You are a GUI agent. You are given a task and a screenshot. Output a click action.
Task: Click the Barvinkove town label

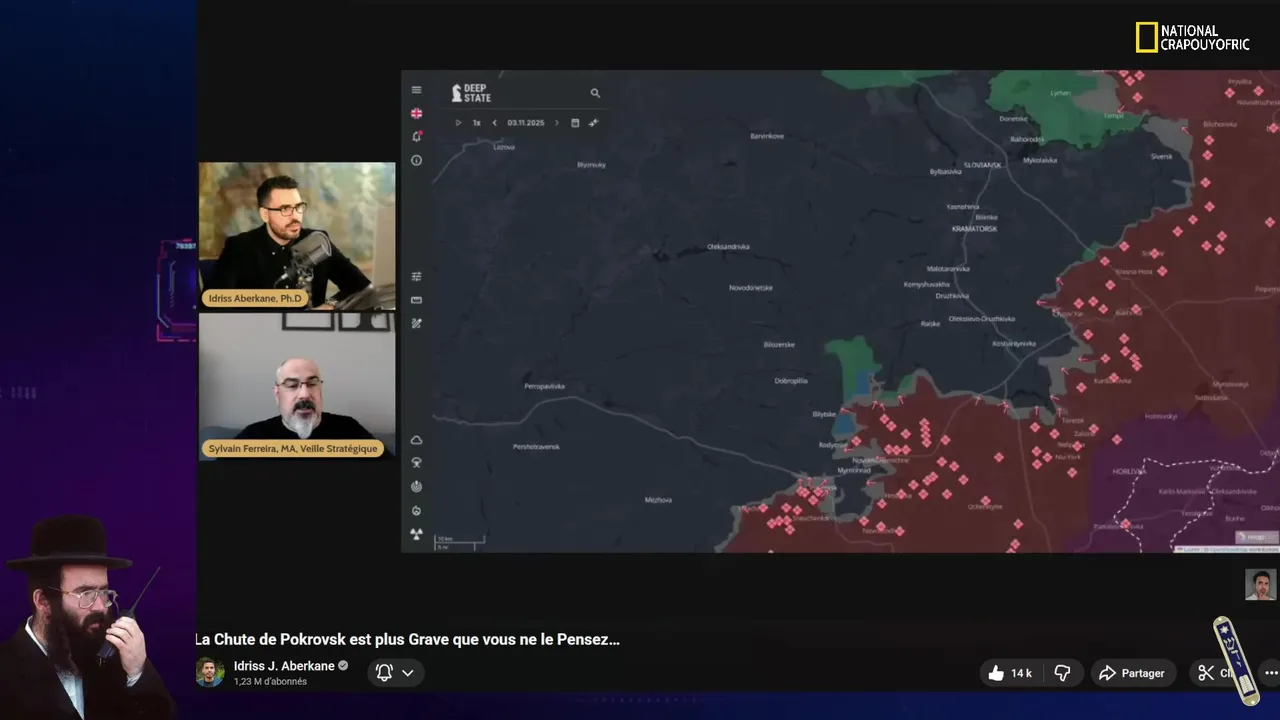767,136
